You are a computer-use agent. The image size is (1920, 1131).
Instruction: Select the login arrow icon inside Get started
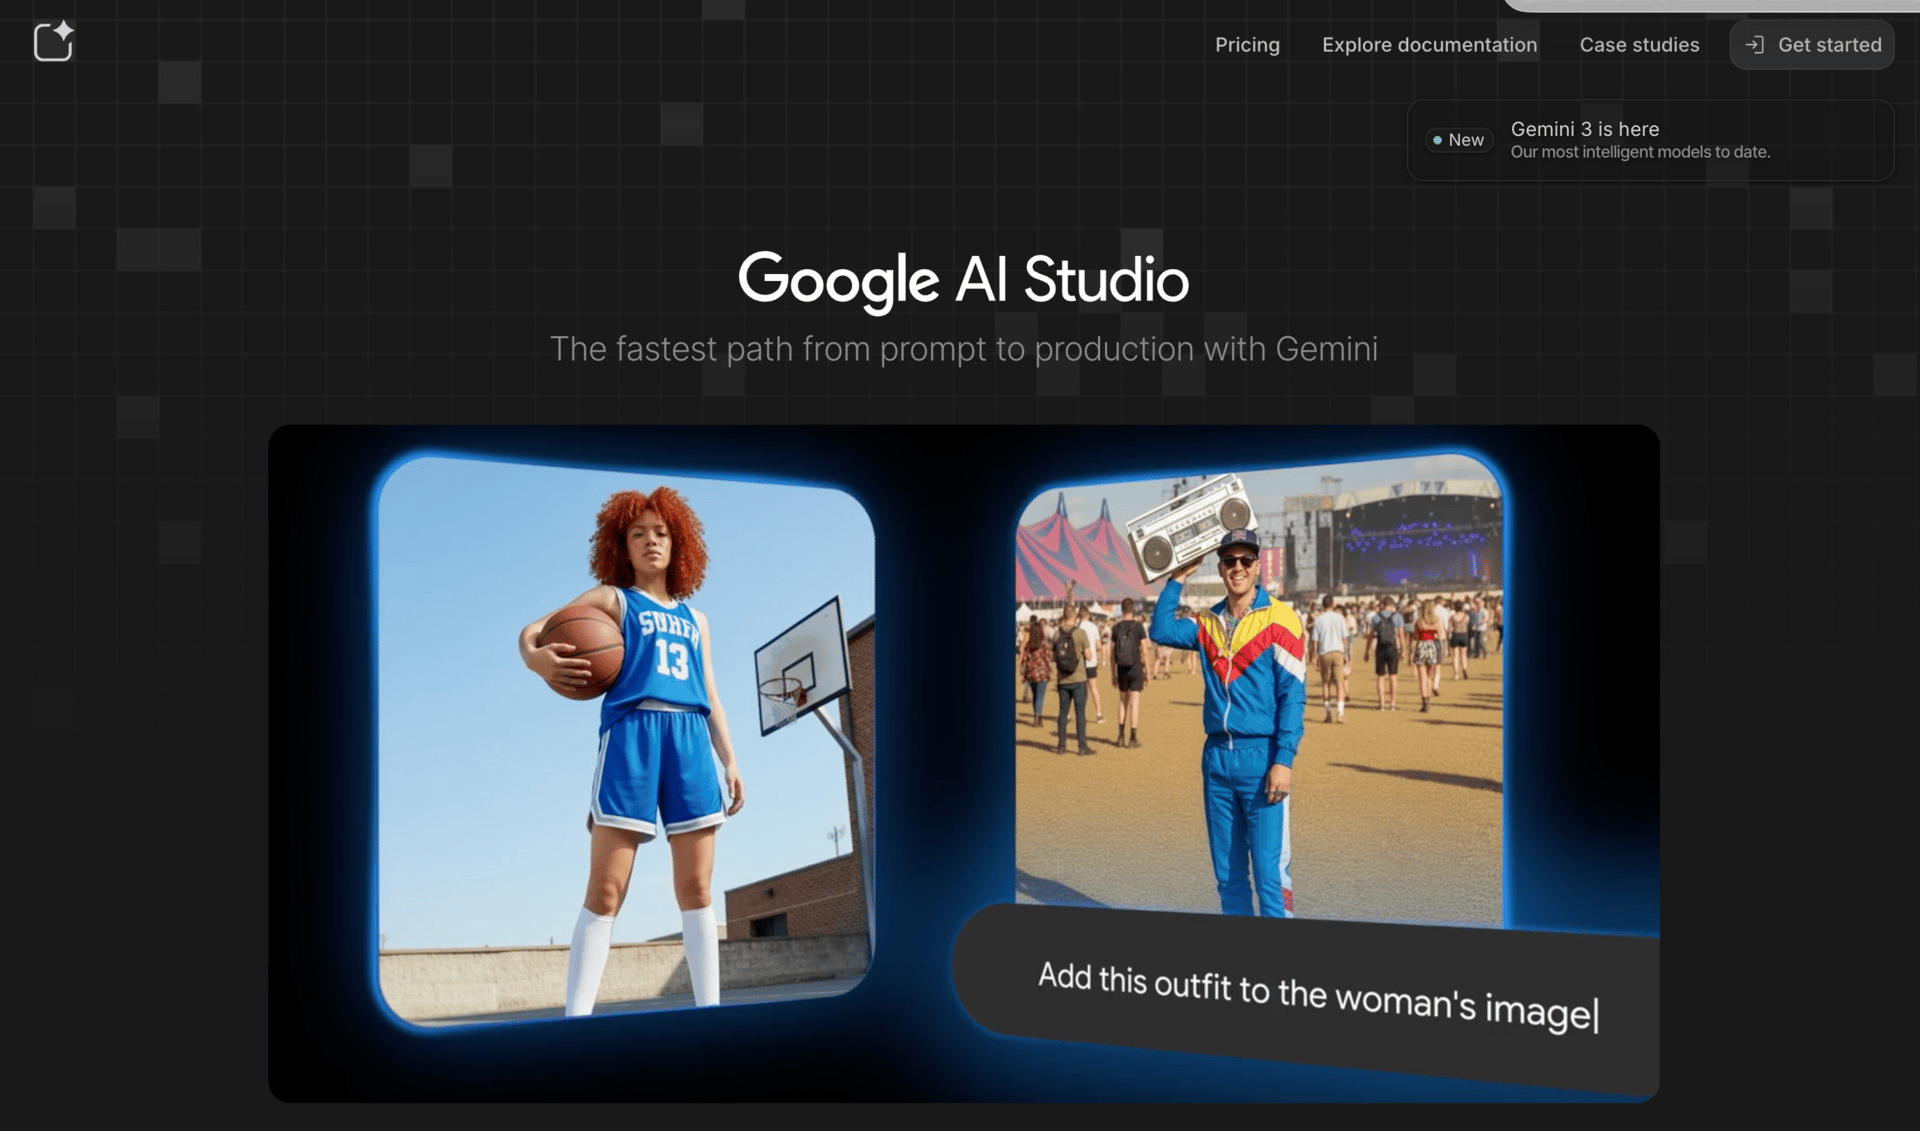1755,44
